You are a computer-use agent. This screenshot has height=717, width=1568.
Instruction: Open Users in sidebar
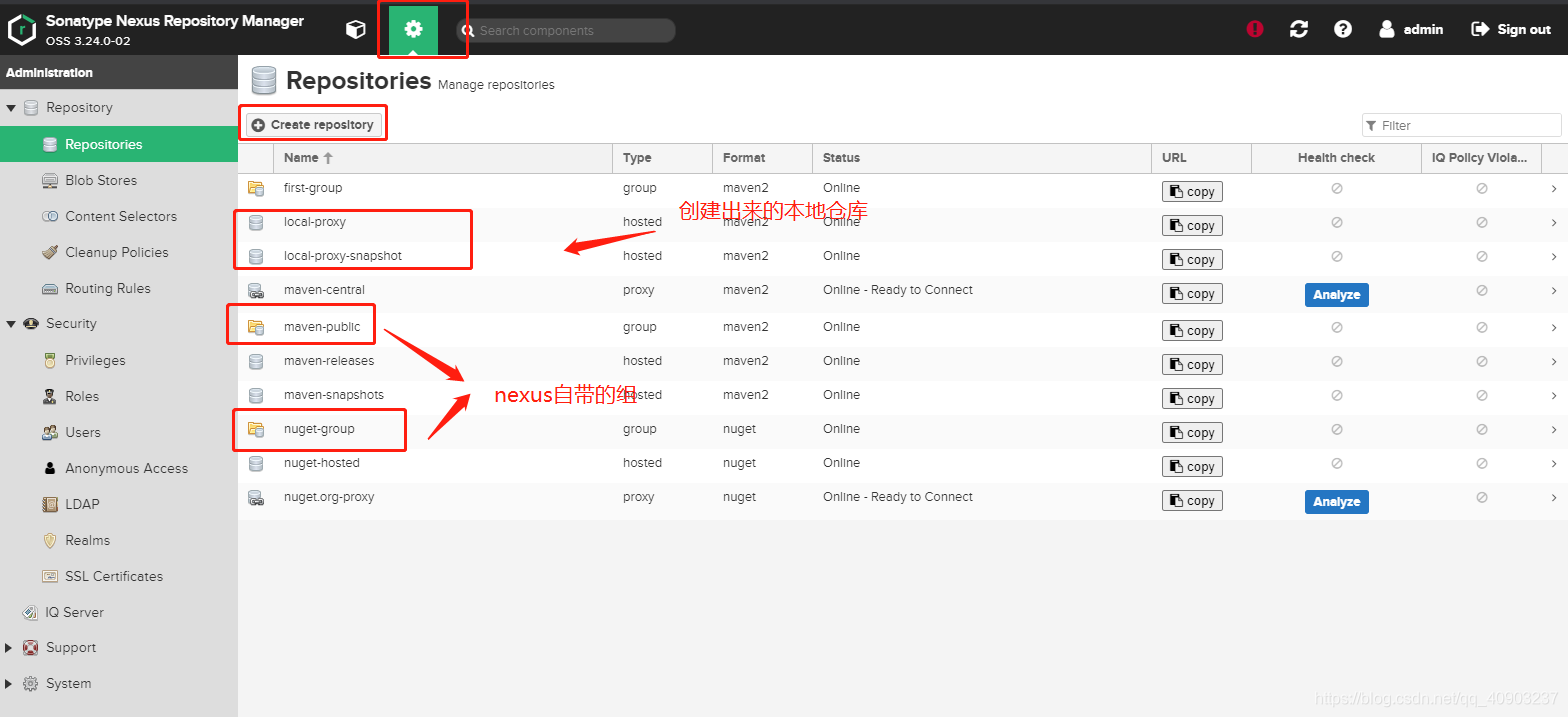(119, 432)
